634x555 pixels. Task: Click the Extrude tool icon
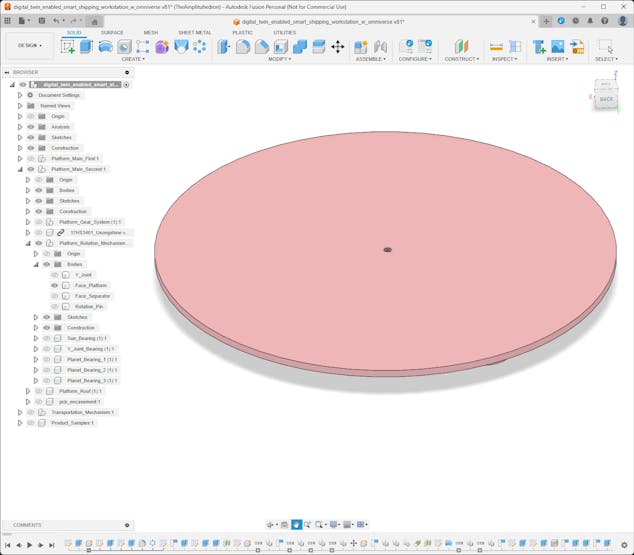click(x=86, y=46)
